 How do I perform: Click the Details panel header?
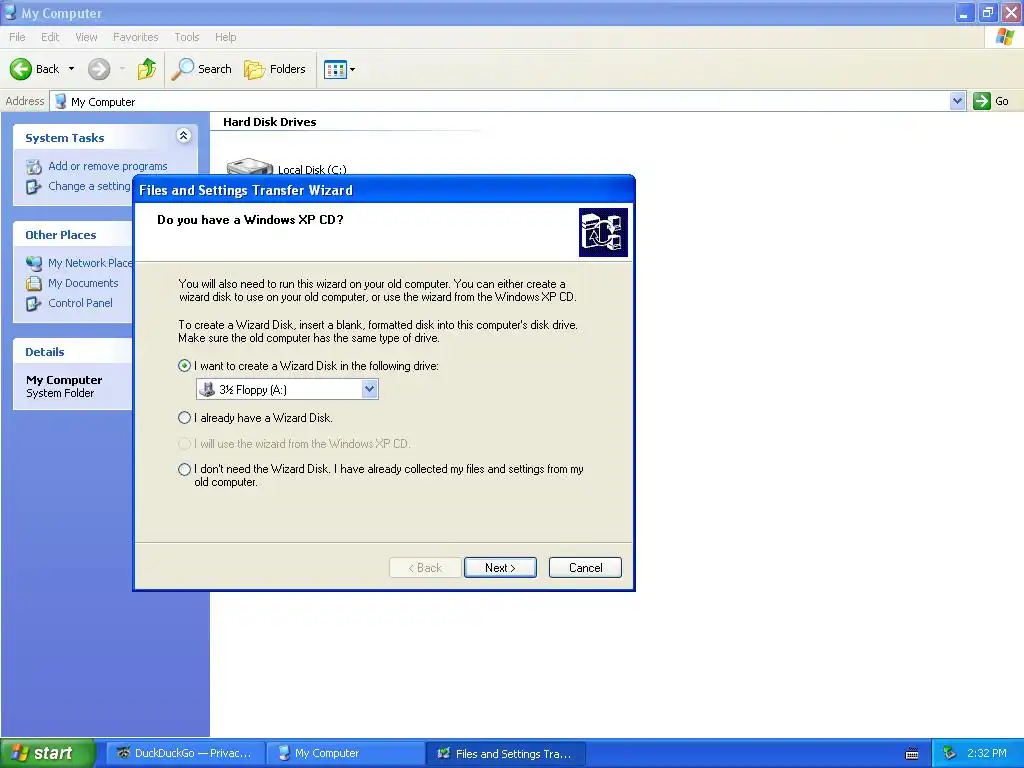pos(73,351)
